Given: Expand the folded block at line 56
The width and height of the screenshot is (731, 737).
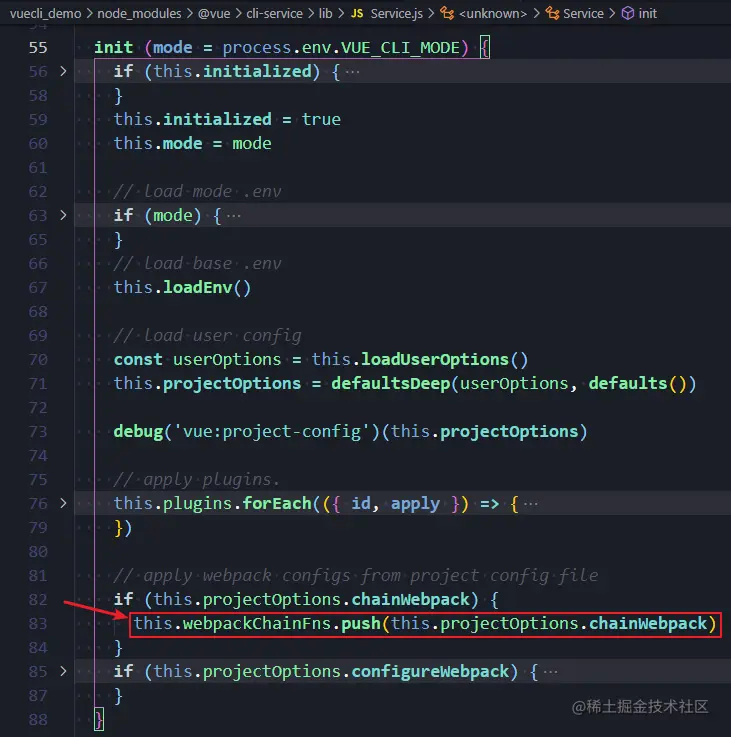Looking at the screenshot, I should pyautogui.click(x=63, y=71).
